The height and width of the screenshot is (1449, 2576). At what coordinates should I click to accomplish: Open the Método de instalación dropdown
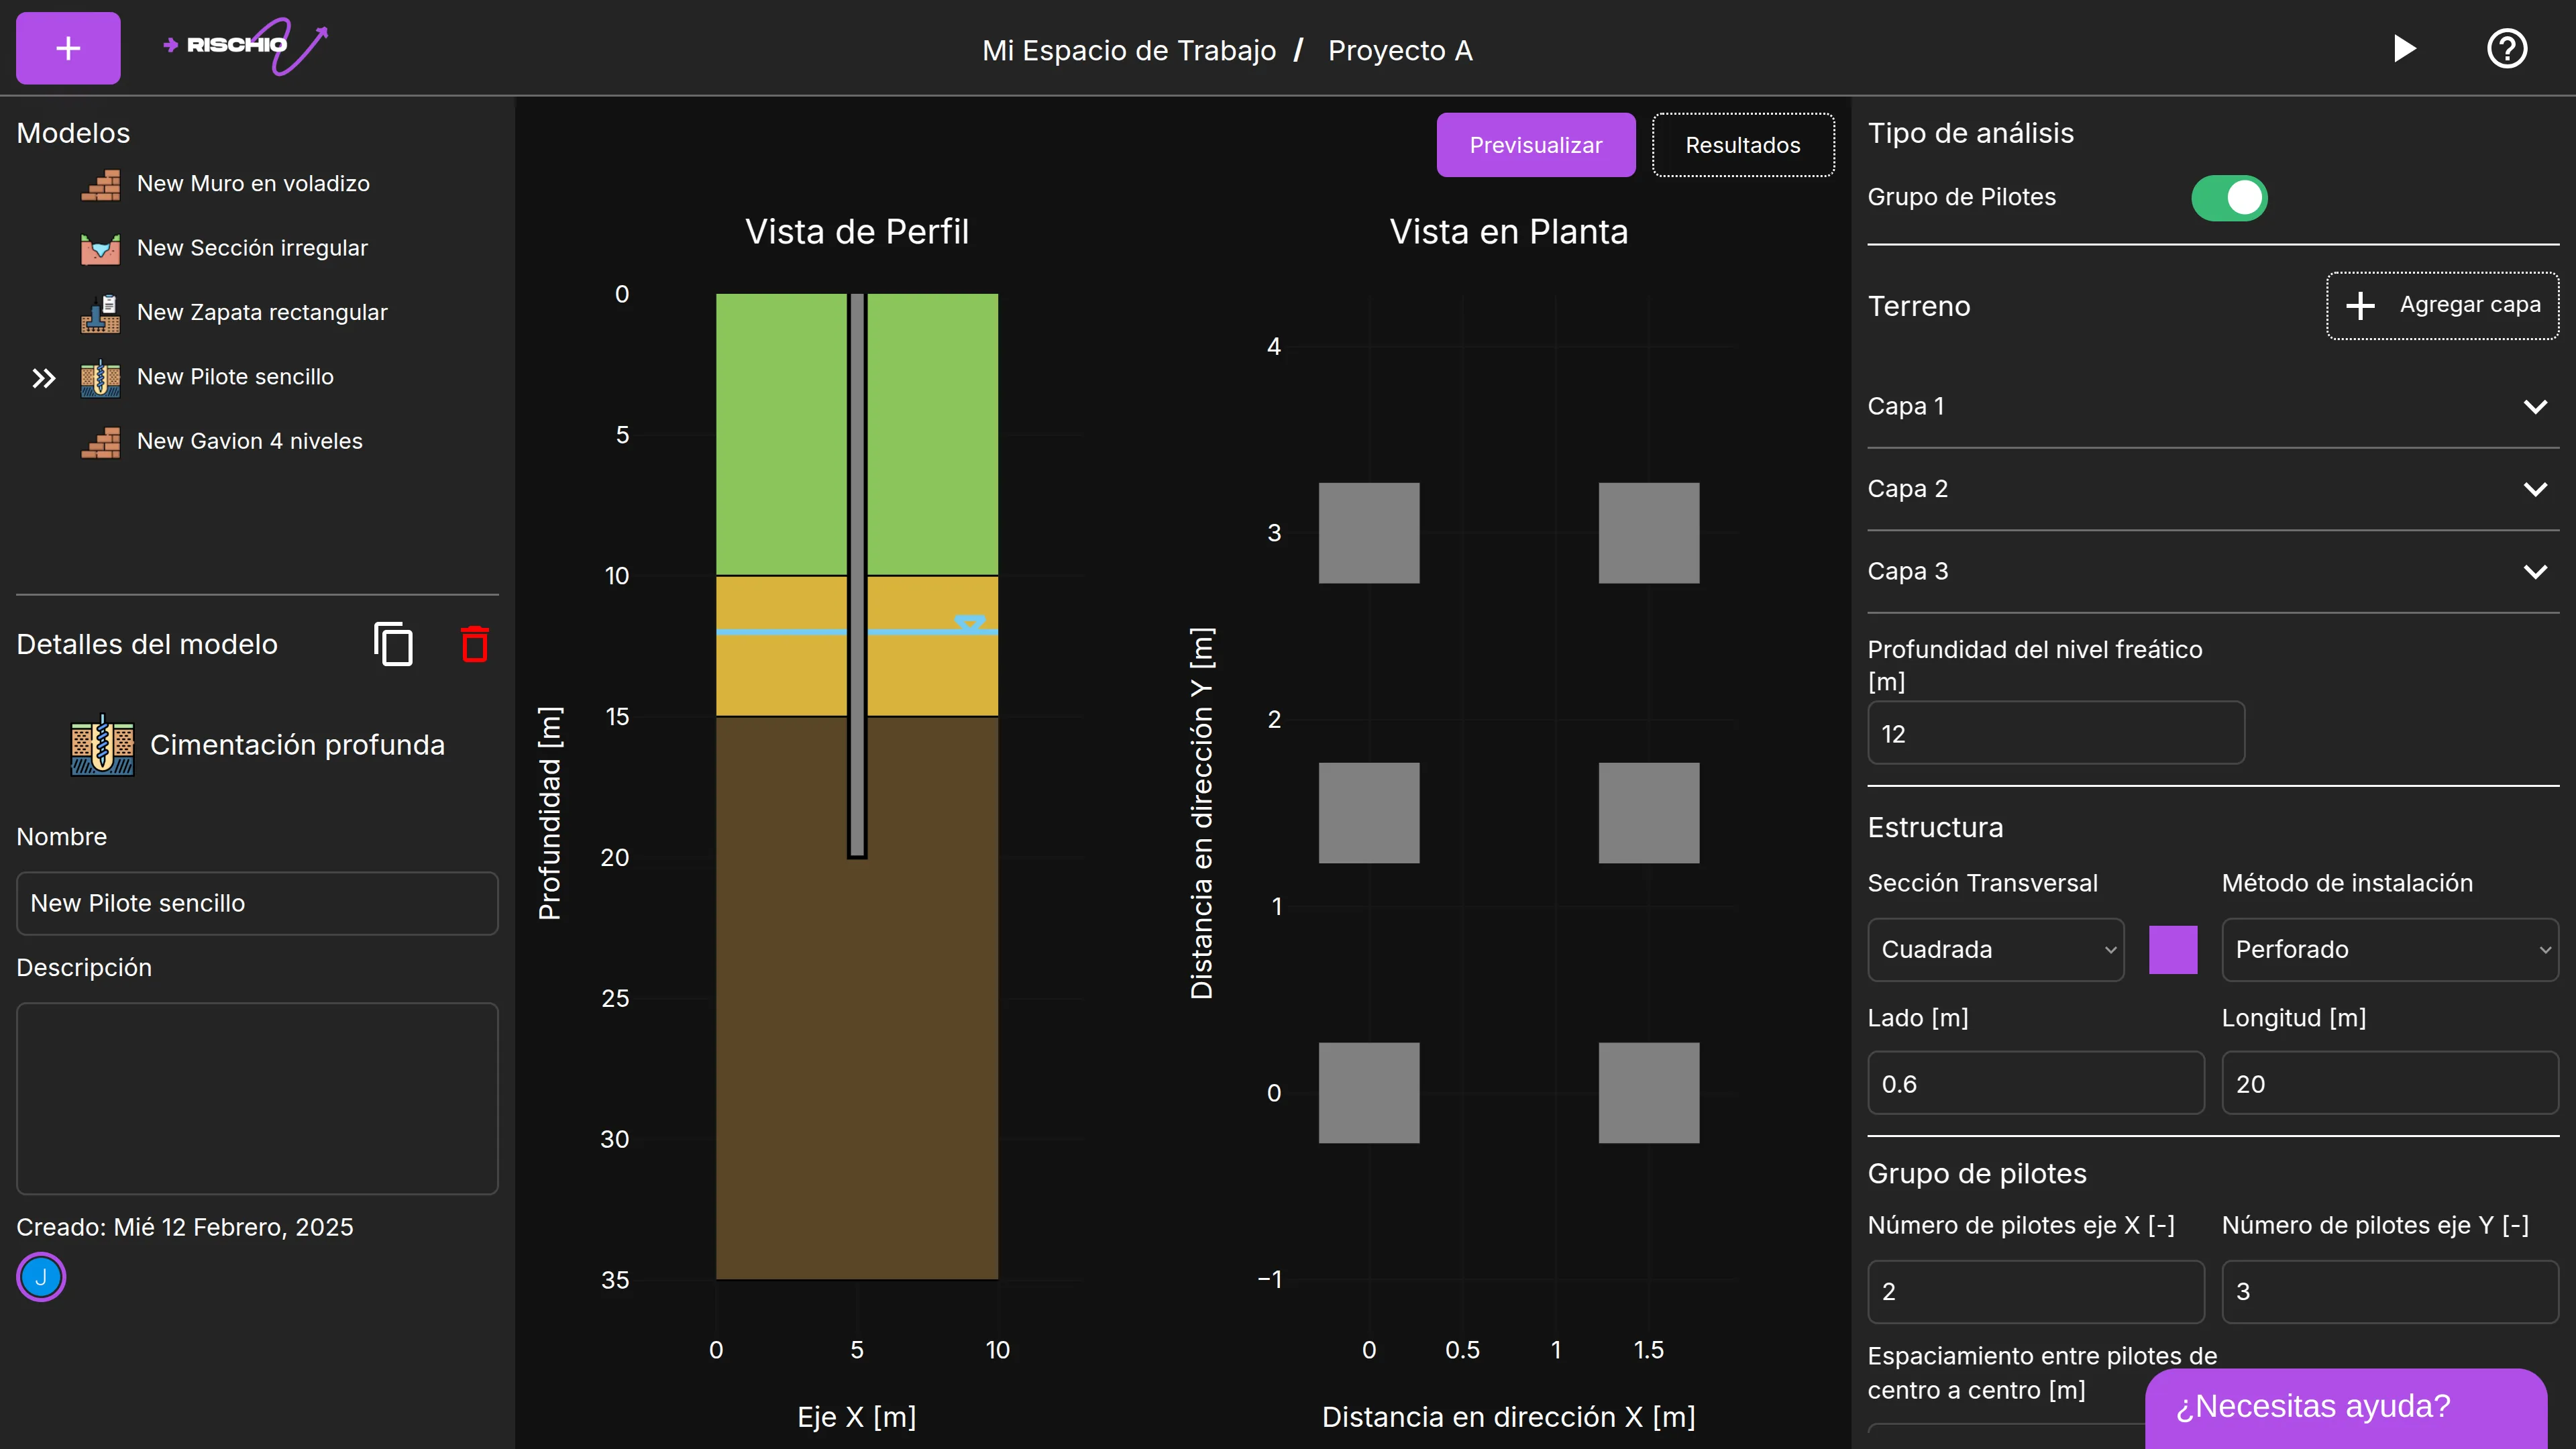click(x=2389, y=950)
